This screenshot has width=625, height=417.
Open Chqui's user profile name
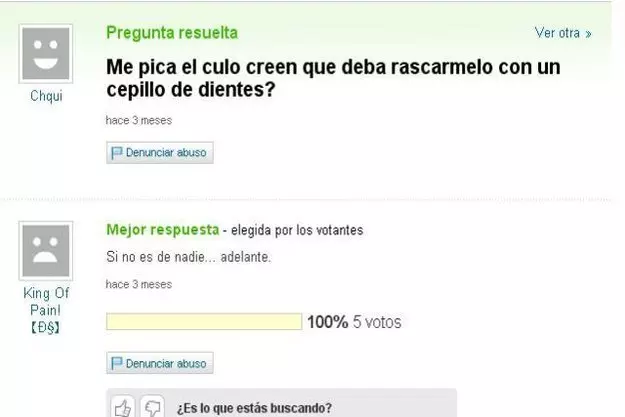click(46, 96)
